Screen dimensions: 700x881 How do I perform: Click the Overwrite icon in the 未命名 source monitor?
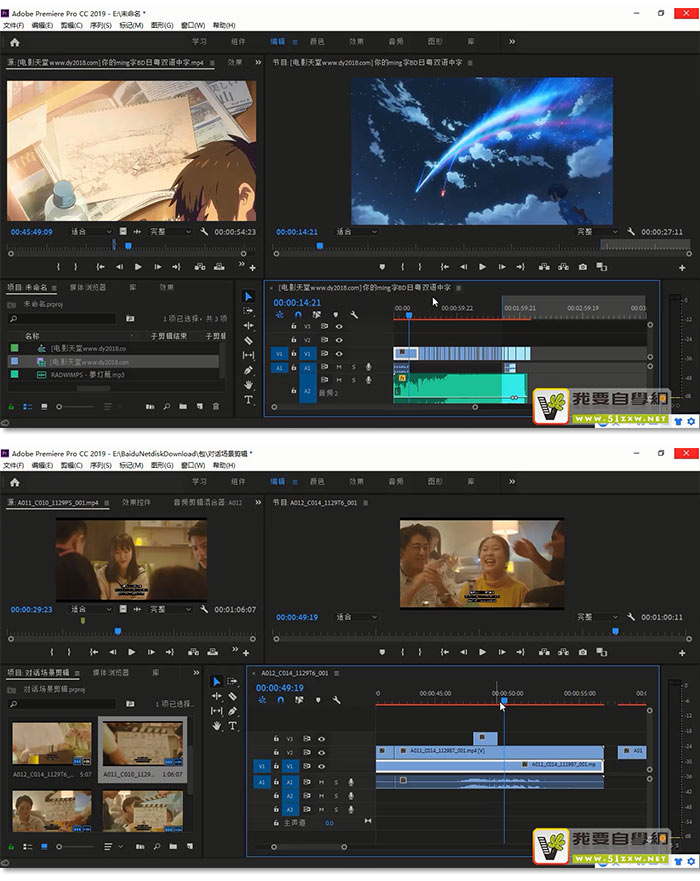[x=219, y=267]
